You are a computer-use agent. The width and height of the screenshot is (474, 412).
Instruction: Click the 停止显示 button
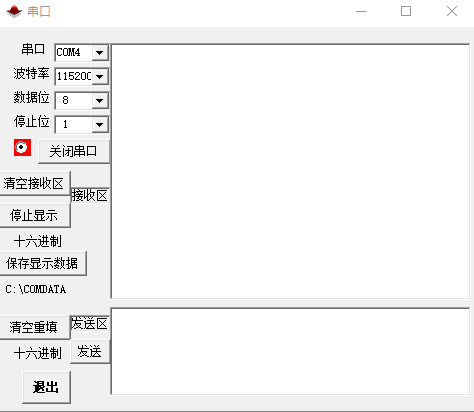34,215
